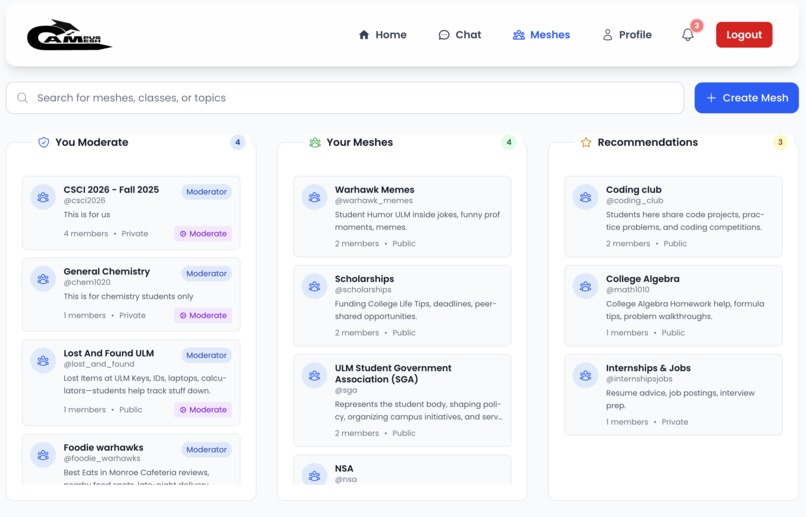The height and width of the screenshot is (517, 806).
Task: Click the Create Mesh button
Action: [x=746, y=98]
